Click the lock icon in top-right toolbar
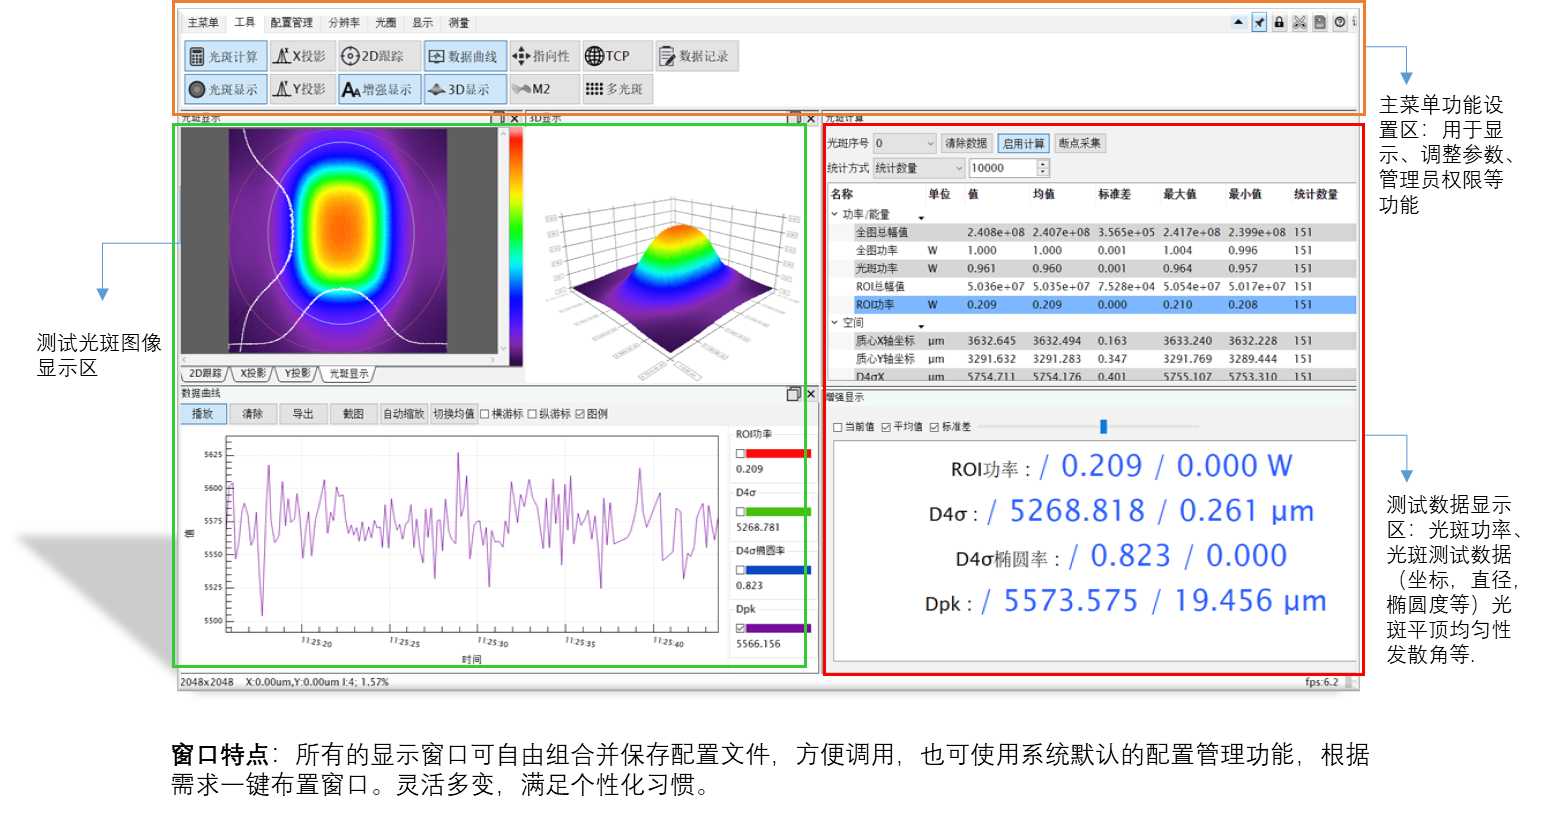Screen dimensions: 1545x815 click(1279, 23)
